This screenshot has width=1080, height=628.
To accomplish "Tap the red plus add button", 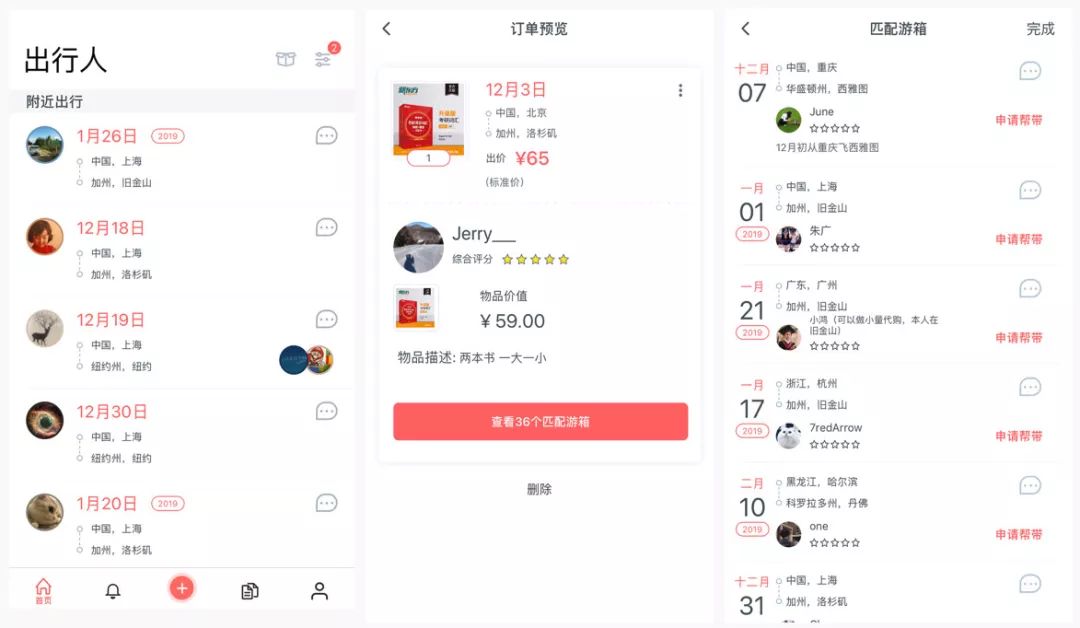I will (x=182, y=588).
